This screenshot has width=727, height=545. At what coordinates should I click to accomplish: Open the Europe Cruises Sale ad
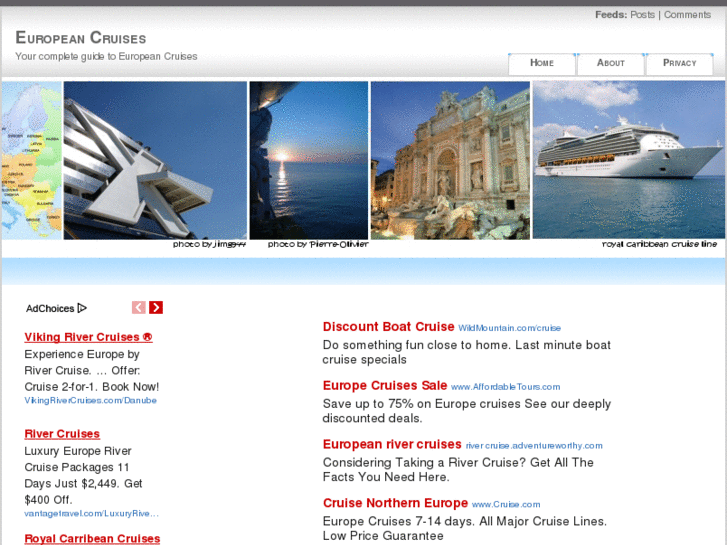385,385
